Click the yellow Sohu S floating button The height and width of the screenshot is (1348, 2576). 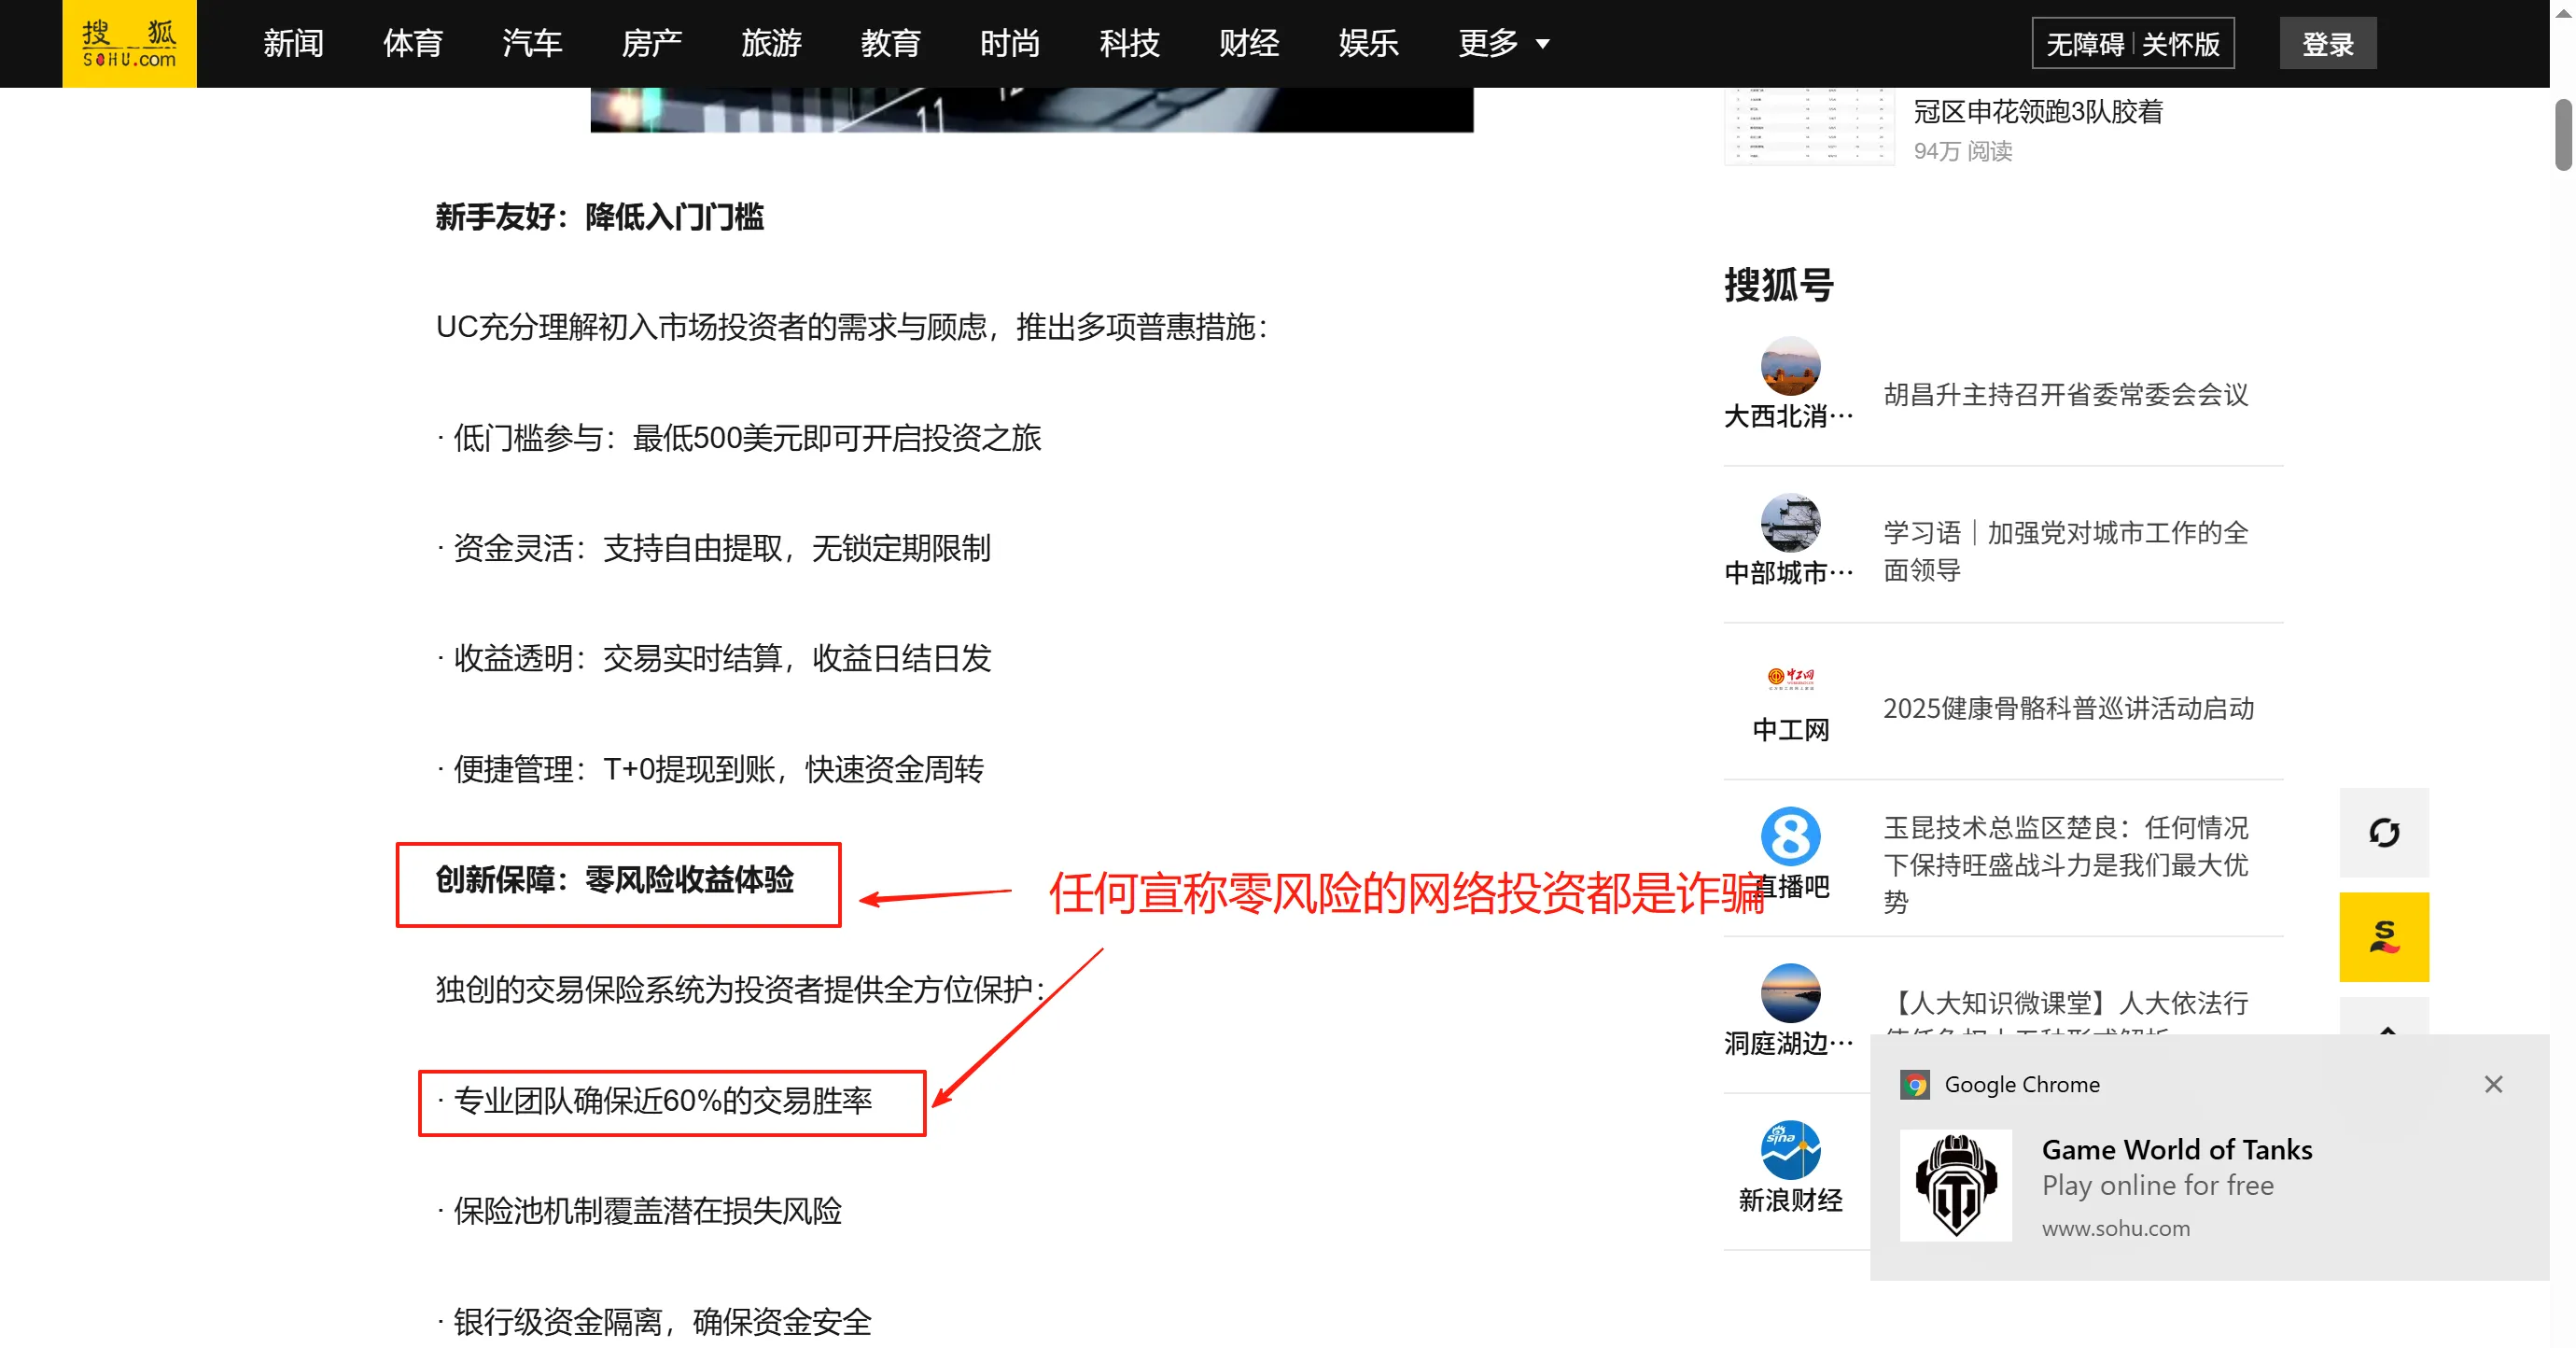click(x=2384, y=937)
